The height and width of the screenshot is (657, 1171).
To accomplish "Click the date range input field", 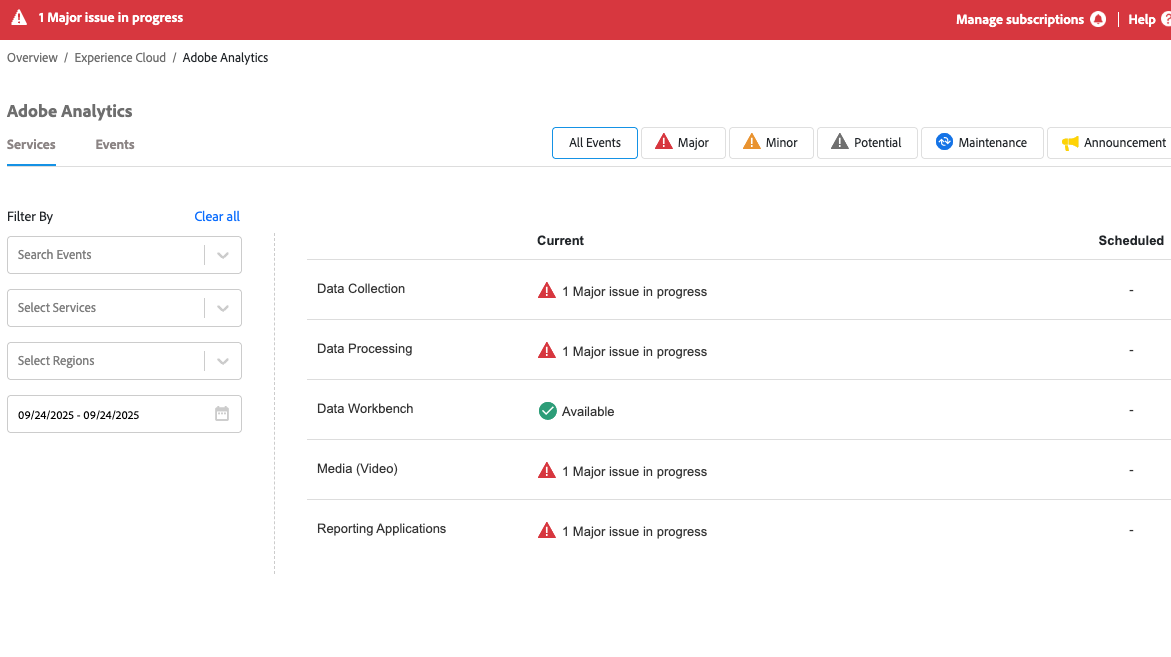I will tap(110, 414).
